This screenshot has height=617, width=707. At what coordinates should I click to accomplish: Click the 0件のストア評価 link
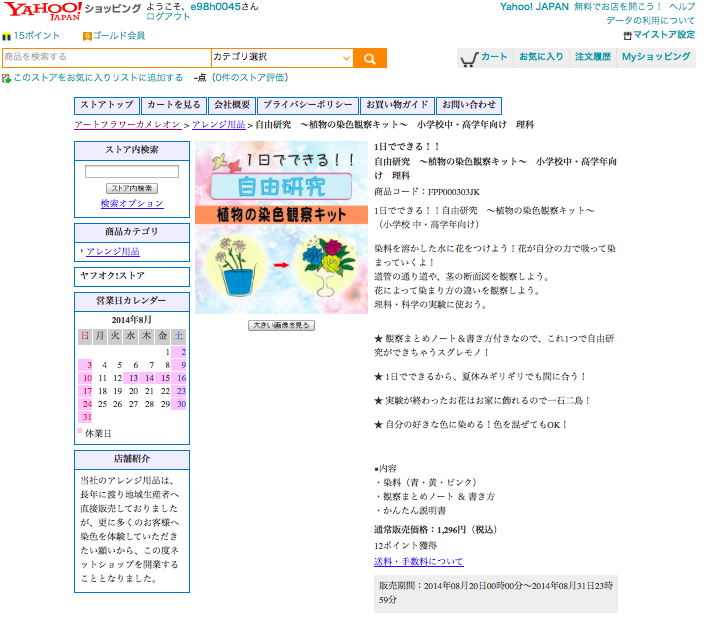[x=249, y=78]
